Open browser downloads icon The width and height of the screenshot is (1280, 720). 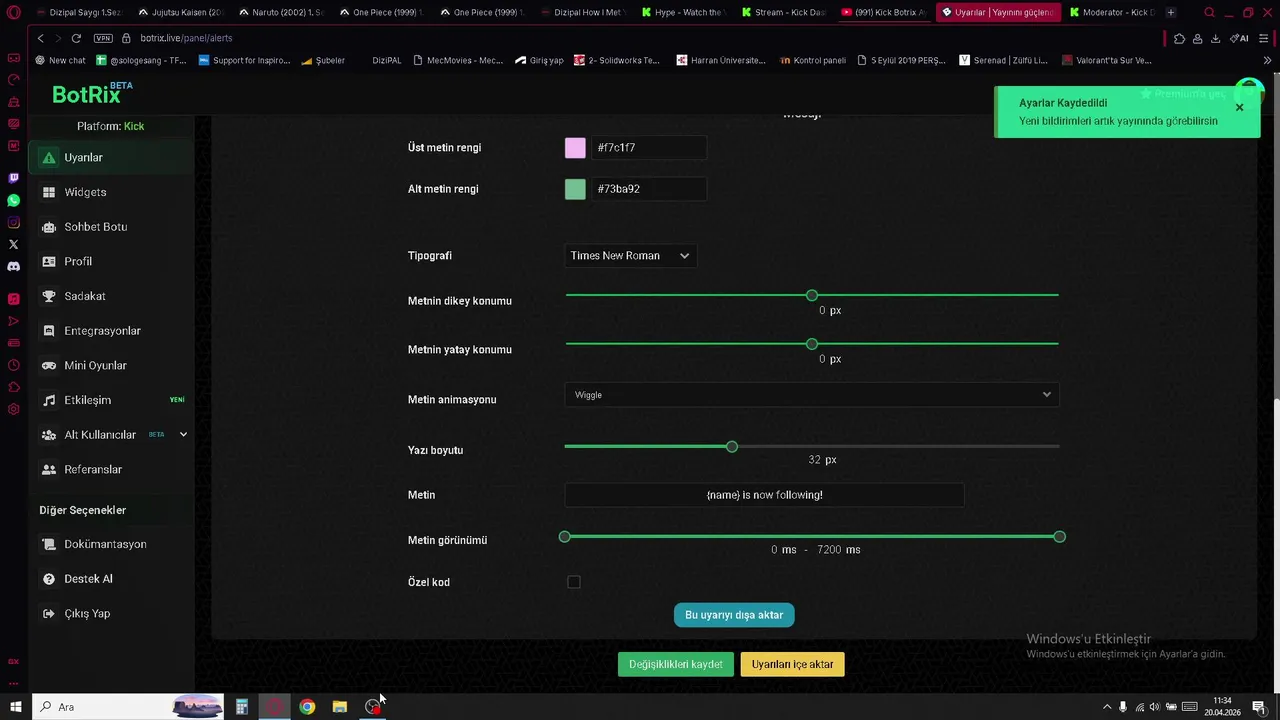(x=1215, y=38)
